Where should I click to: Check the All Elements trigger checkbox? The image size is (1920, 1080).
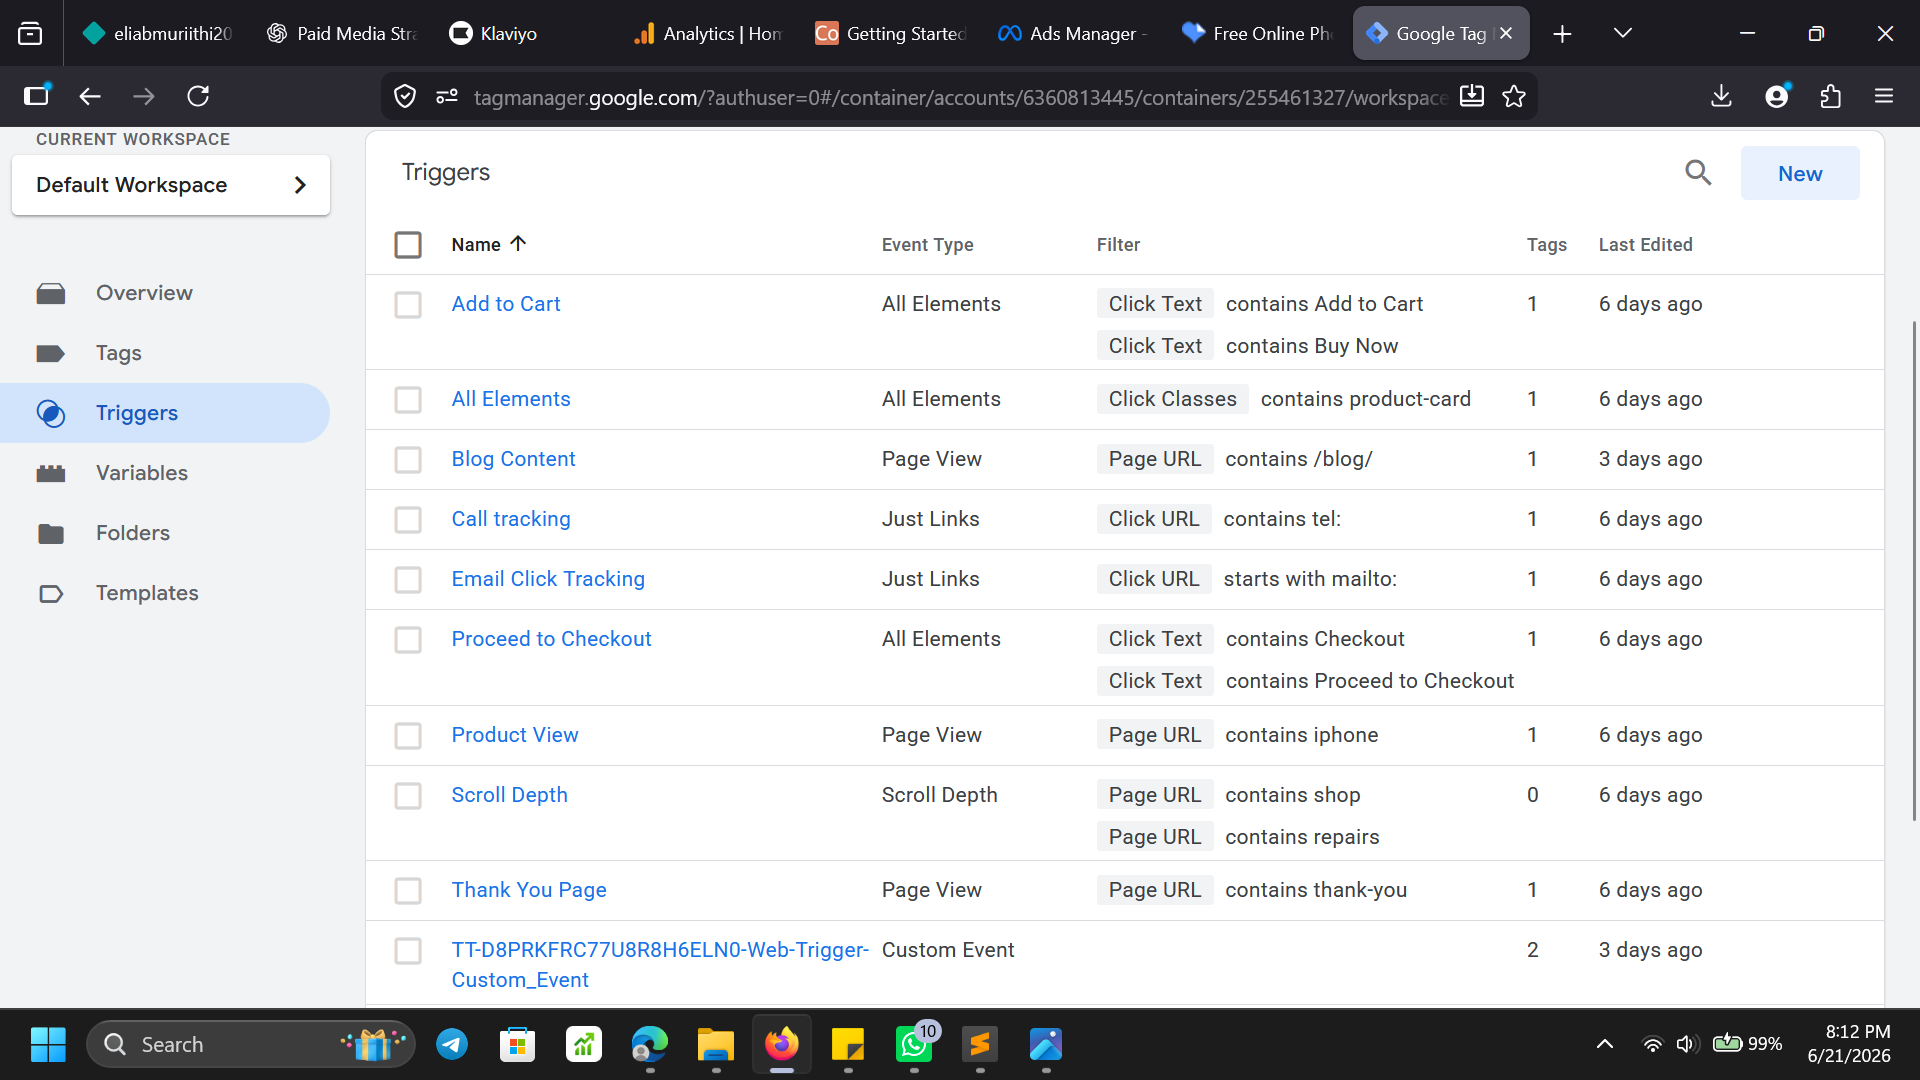point(408,400)
